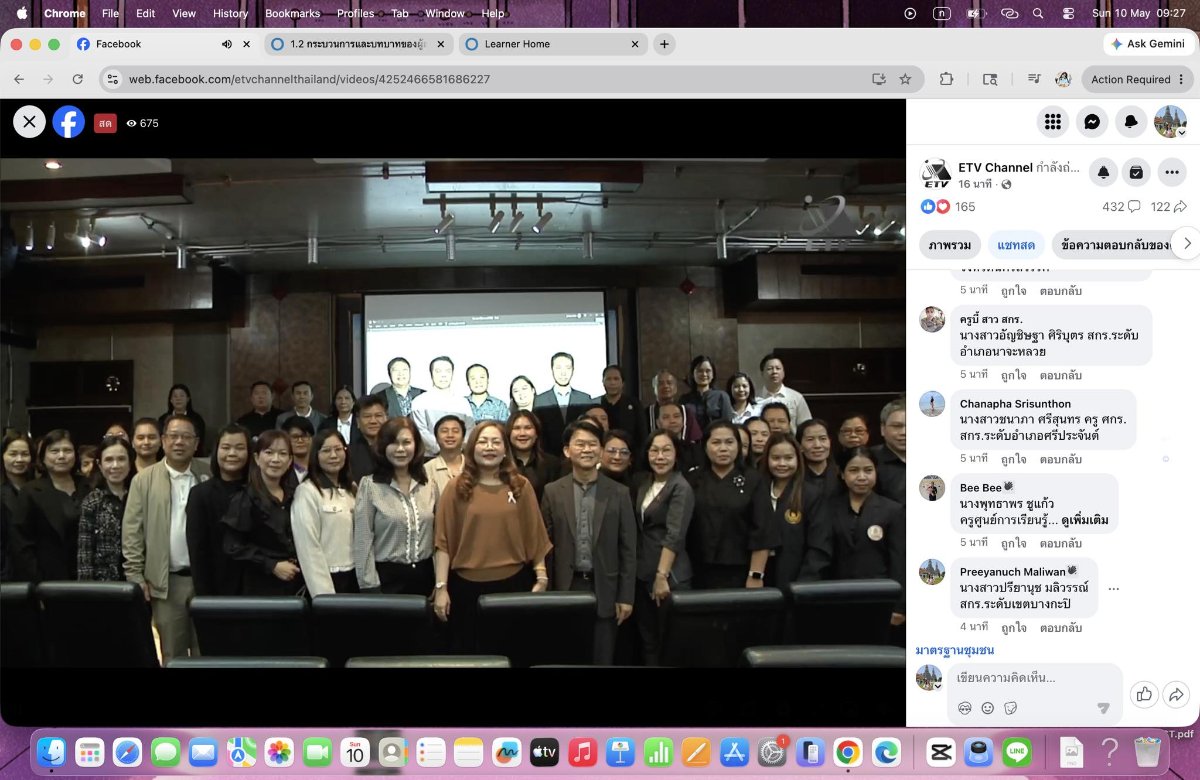Open the account profile picture menu
The image size is (1200, 780).
tap(1170, 121)
